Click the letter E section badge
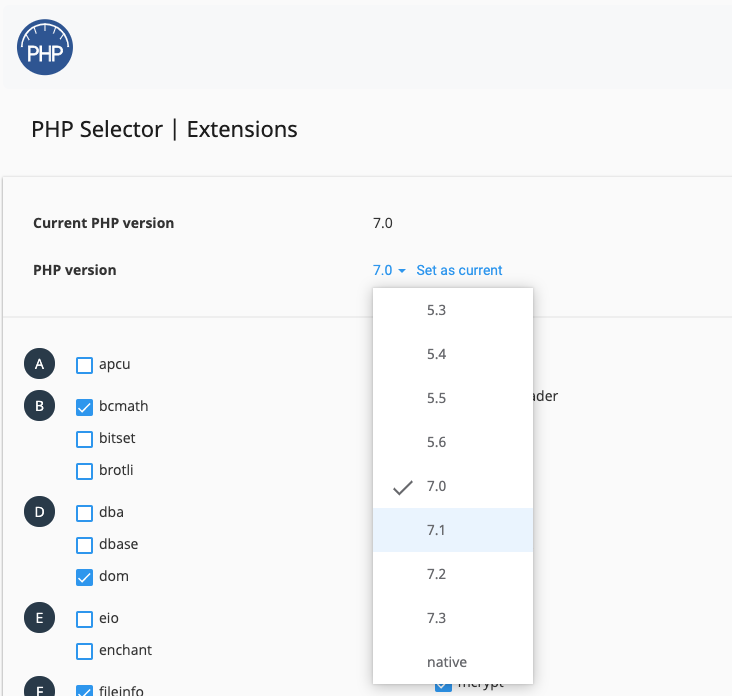The height and width of the screenshot is (696, 732). pyautogui.click(x=40, y=618)
